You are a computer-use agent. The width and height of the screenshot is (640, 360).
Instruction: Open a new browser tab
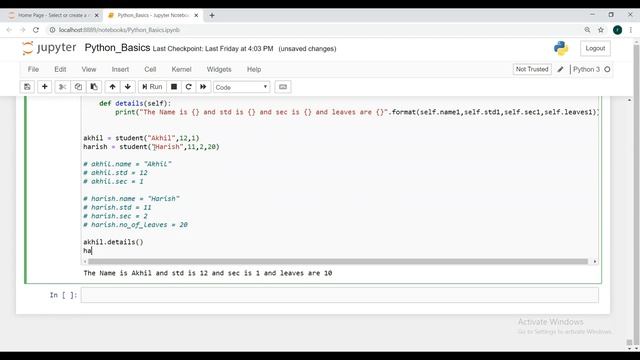coord(211,16)
